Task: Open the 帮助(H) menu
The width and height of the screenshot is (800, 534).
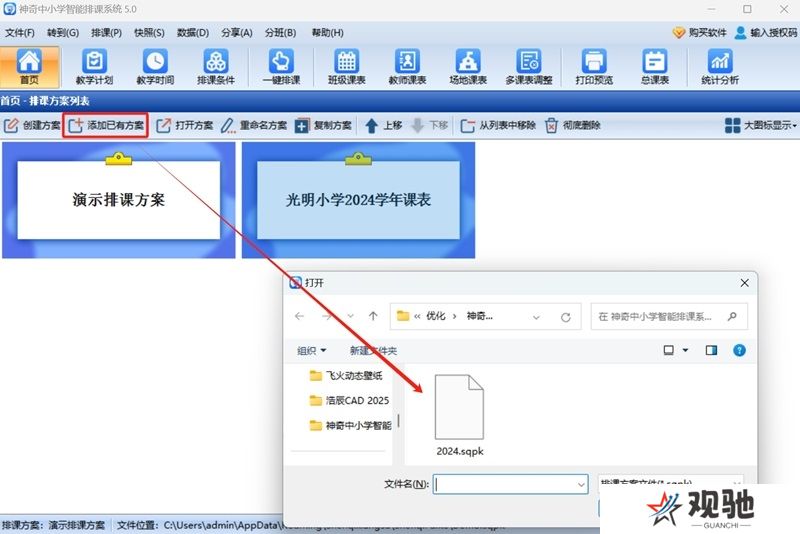Action: (x=328, y=33)
